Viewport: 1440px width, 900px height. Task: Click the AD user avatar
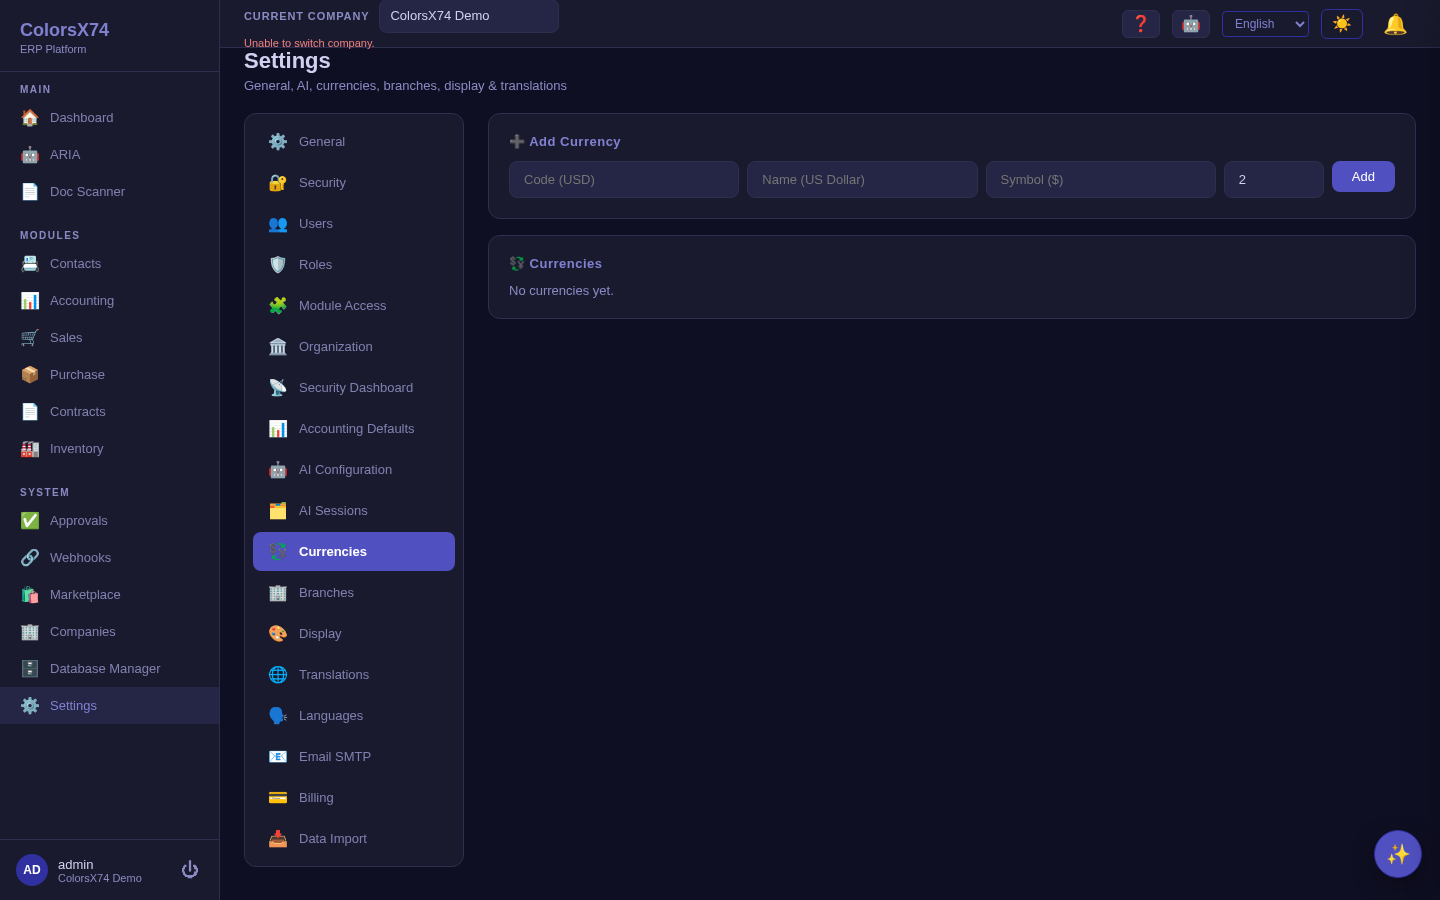click(32, 870)
